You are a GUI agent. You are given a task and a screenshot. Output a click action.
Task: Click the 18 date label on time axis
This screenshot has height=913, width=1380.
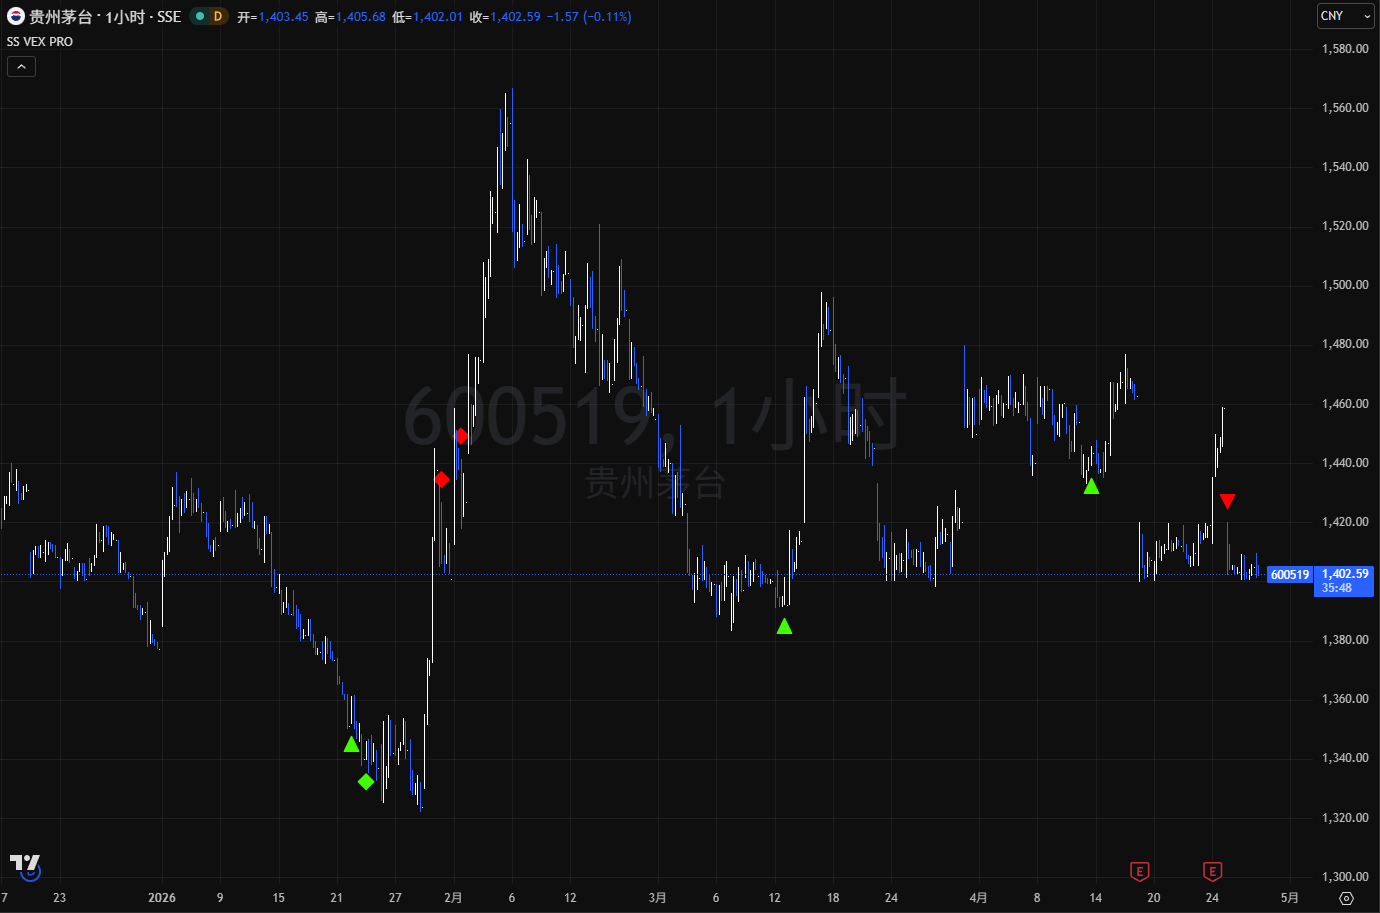(x=833, y=898)
